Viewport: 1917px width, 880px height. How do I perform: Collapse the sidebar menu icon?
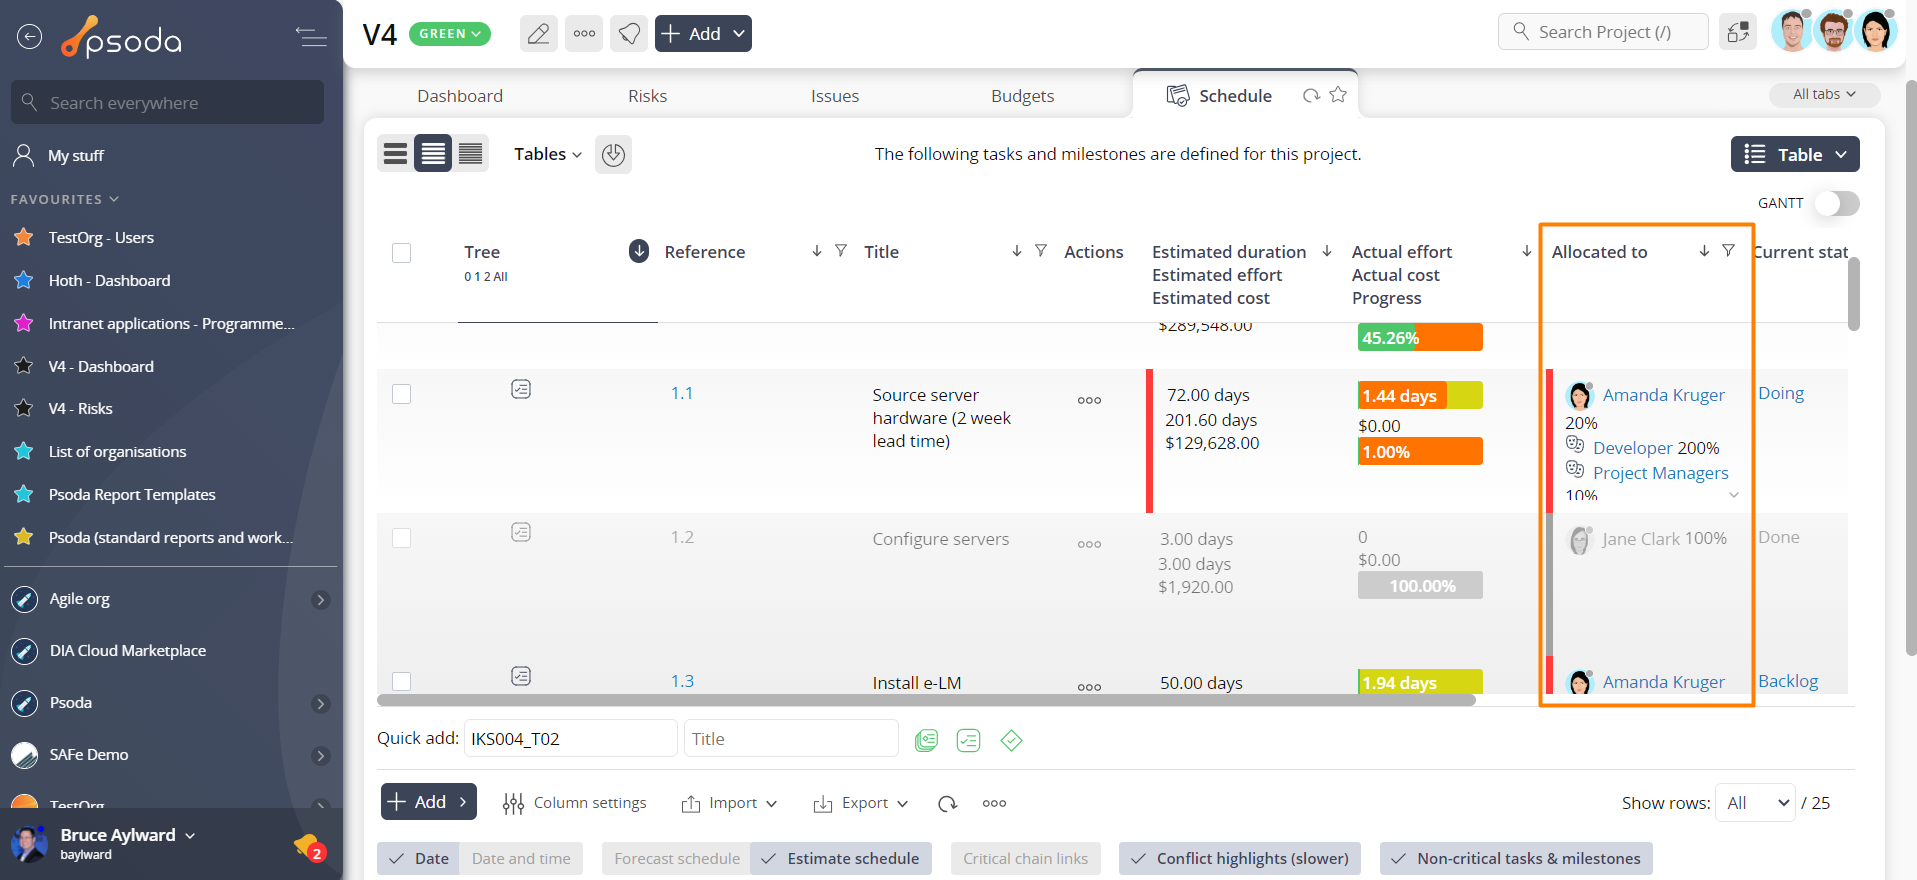[311, 37]
